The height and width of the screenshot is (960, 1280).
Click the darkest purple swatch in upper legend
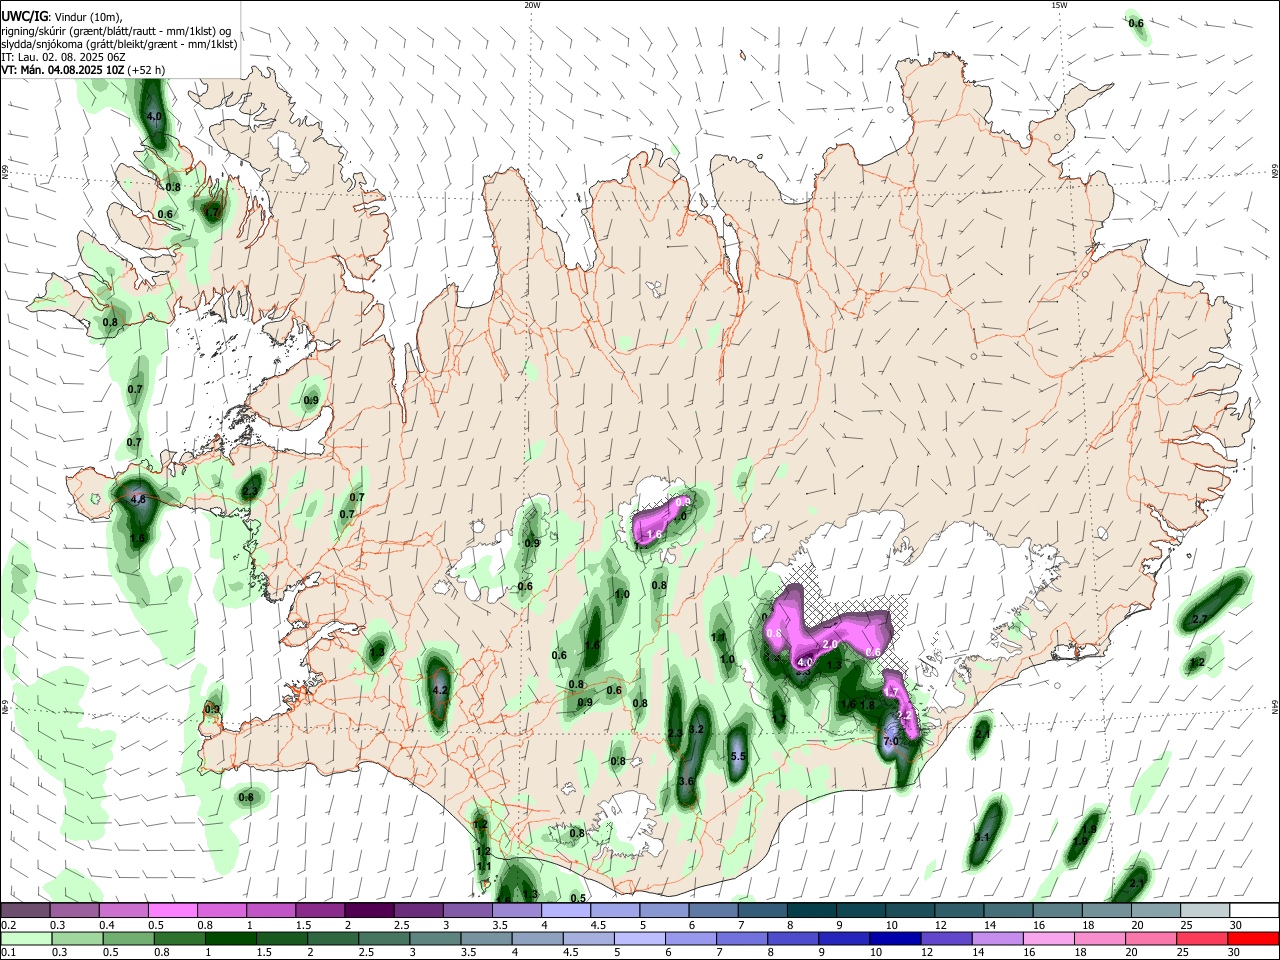[x=369, y=910]
